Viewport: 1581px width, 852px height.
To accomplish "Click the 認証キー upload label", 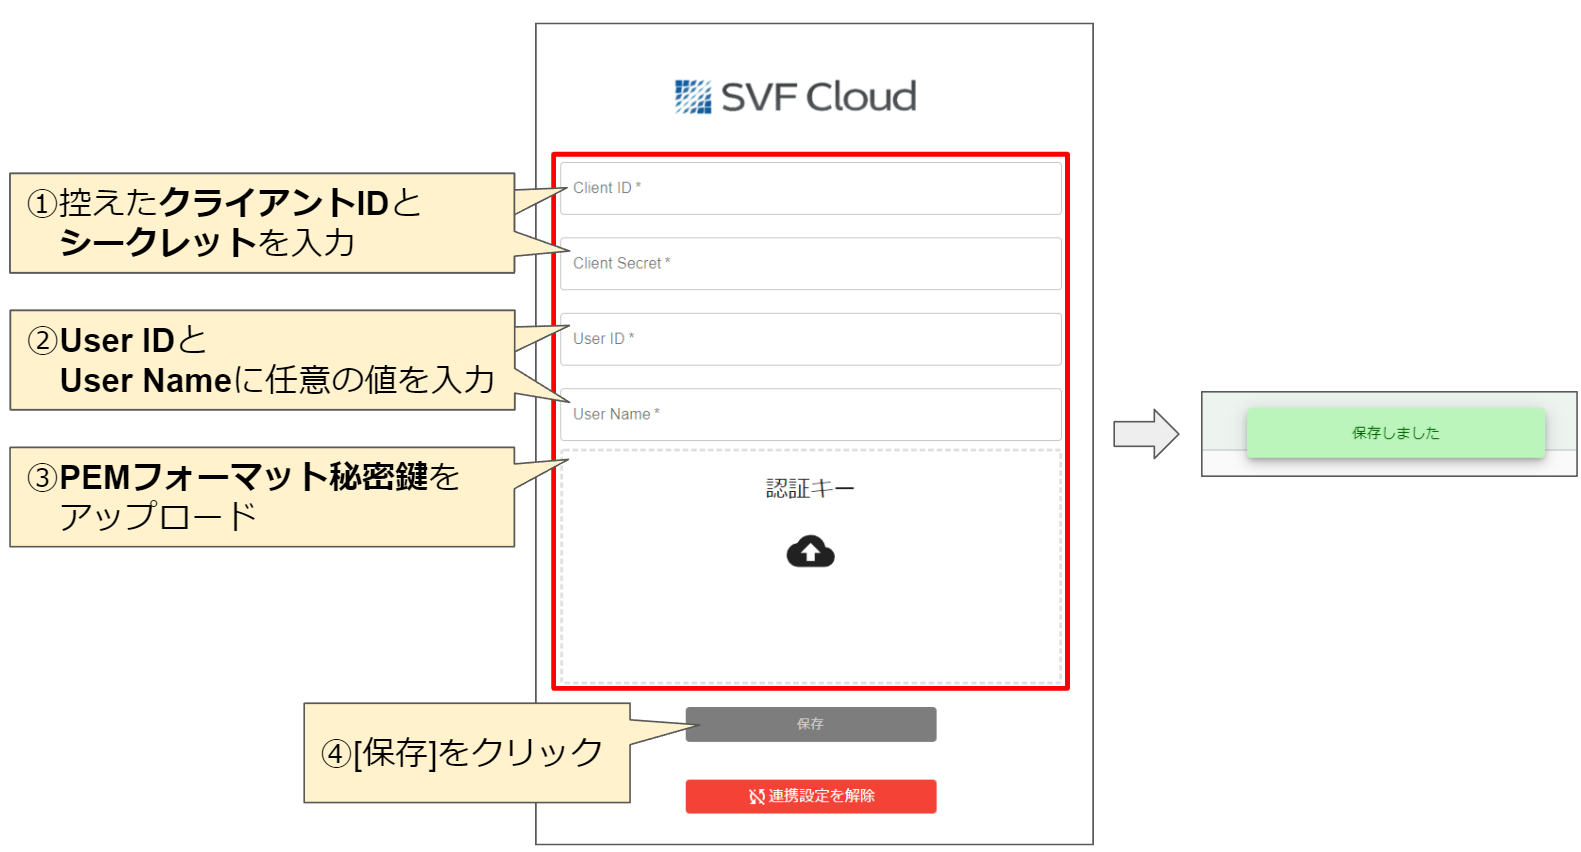I will point(810,489).
